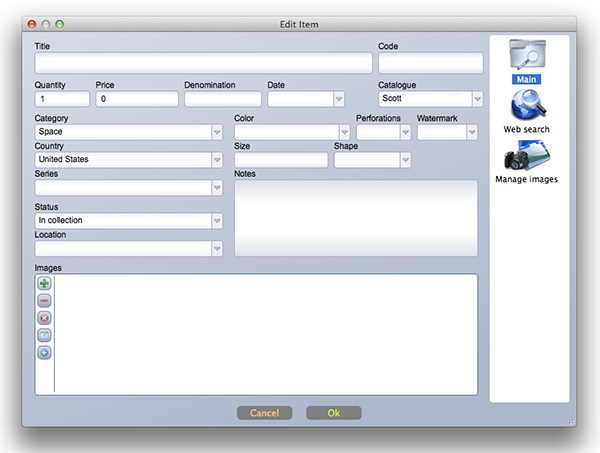Viewport: 600px width, 453px height.
Task: Edit the image with the pencil icon
Action: (x=44, y=335)
